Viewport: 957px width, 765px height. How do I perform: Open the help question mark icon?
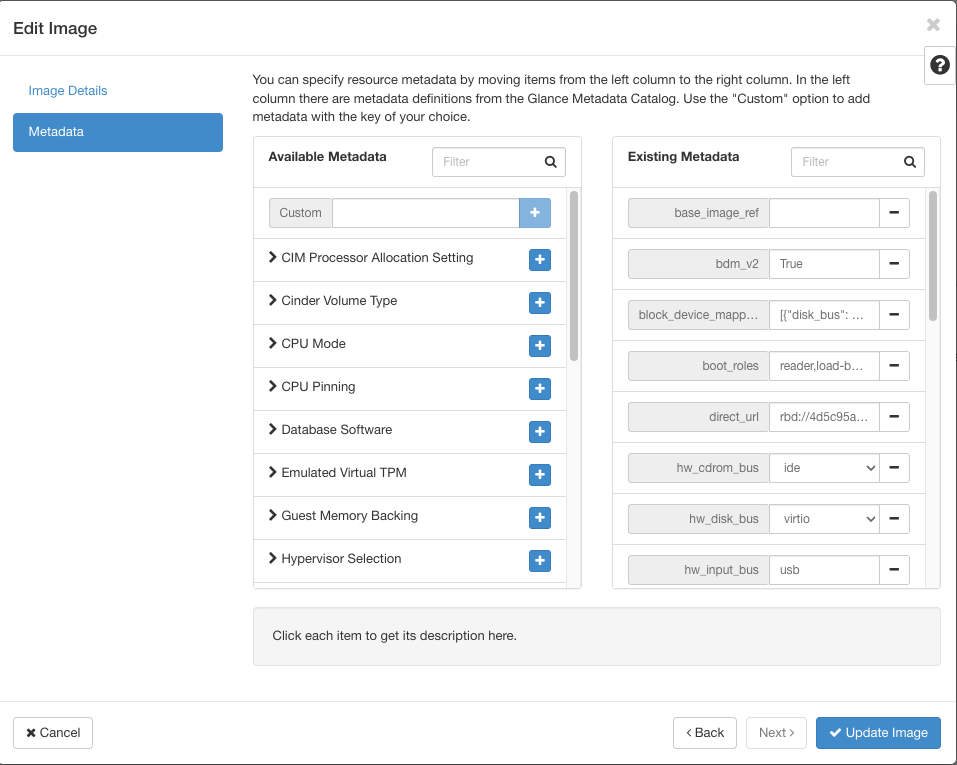click(939, 65)
